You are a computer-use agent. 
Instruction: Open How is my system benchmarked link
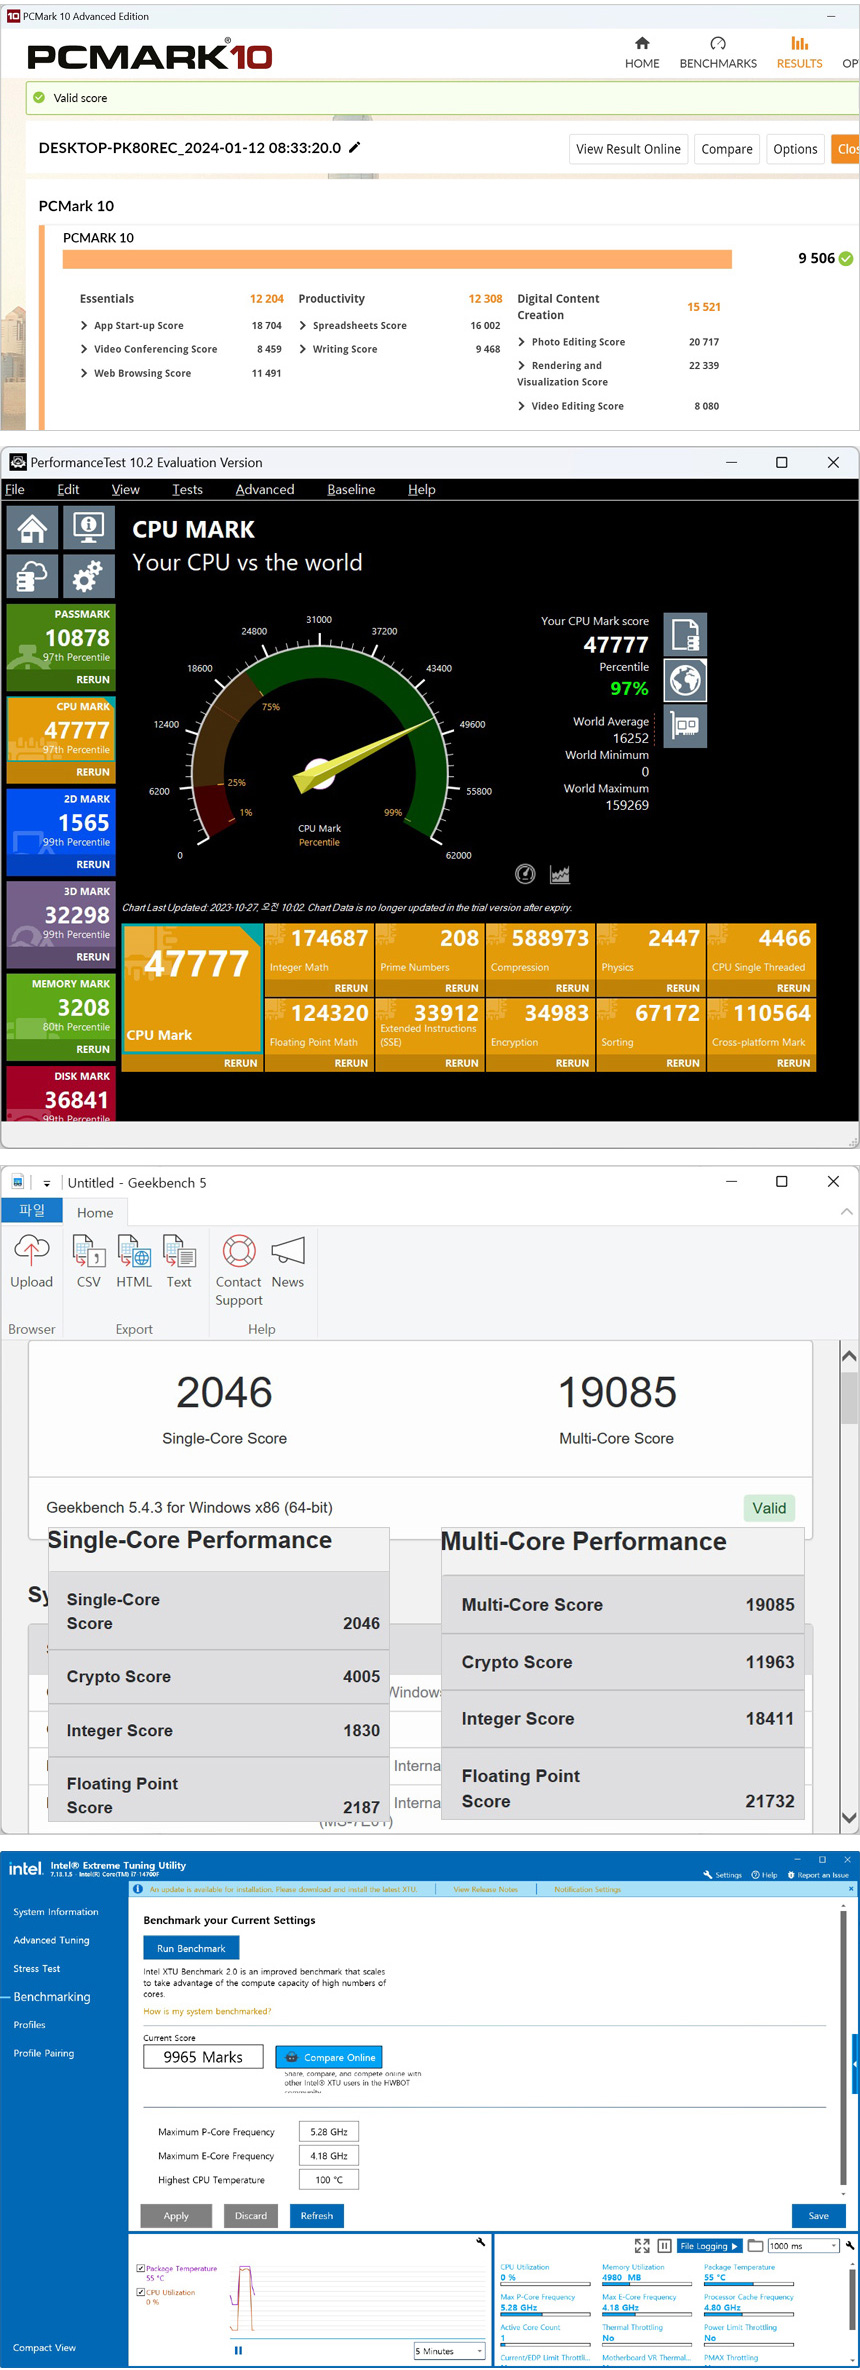[x=207, y=2011]
